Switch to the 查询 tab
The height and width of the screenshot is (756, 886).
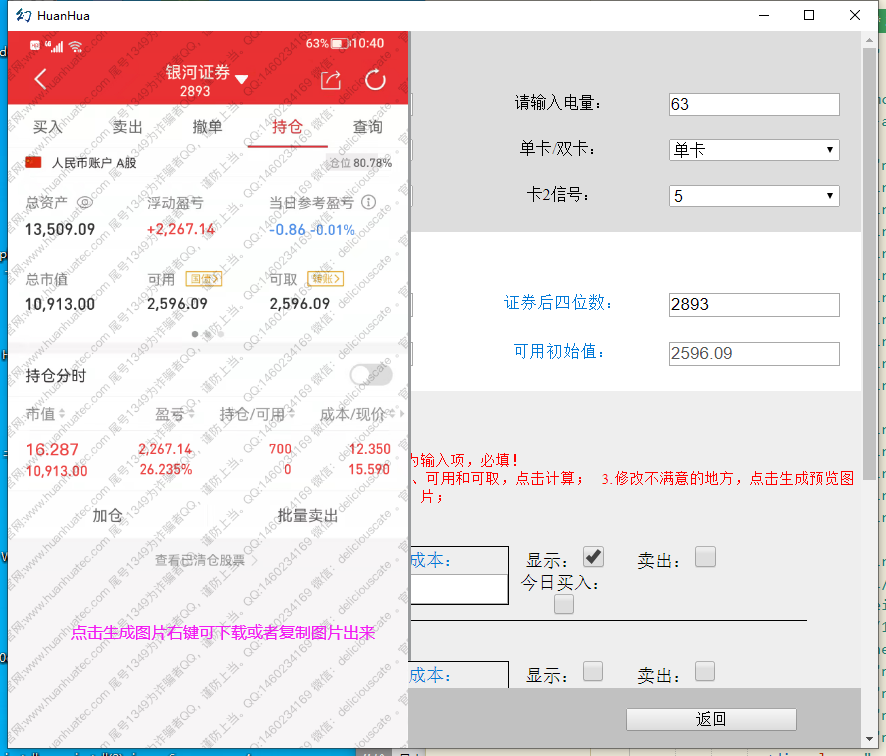click(x=367, y=127)
